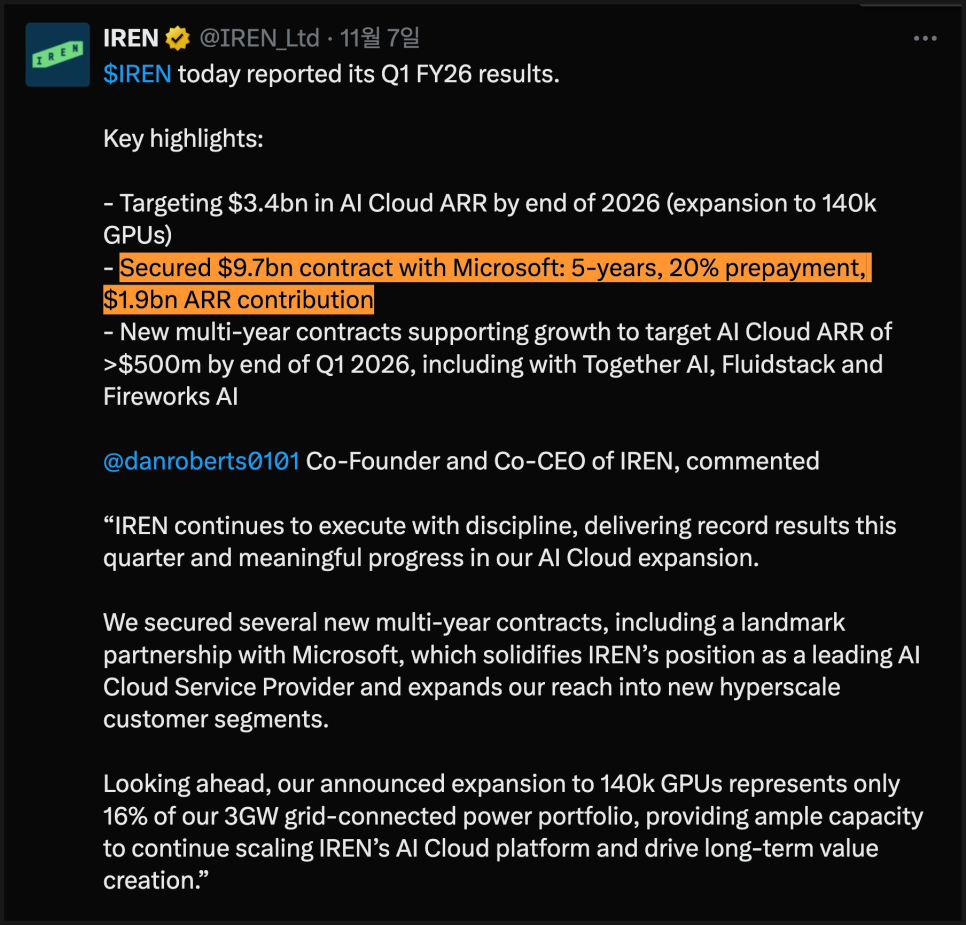This screenshot has width=966, height=925.
Task: Click the gold verified badge
Action: tap(178, 39)
